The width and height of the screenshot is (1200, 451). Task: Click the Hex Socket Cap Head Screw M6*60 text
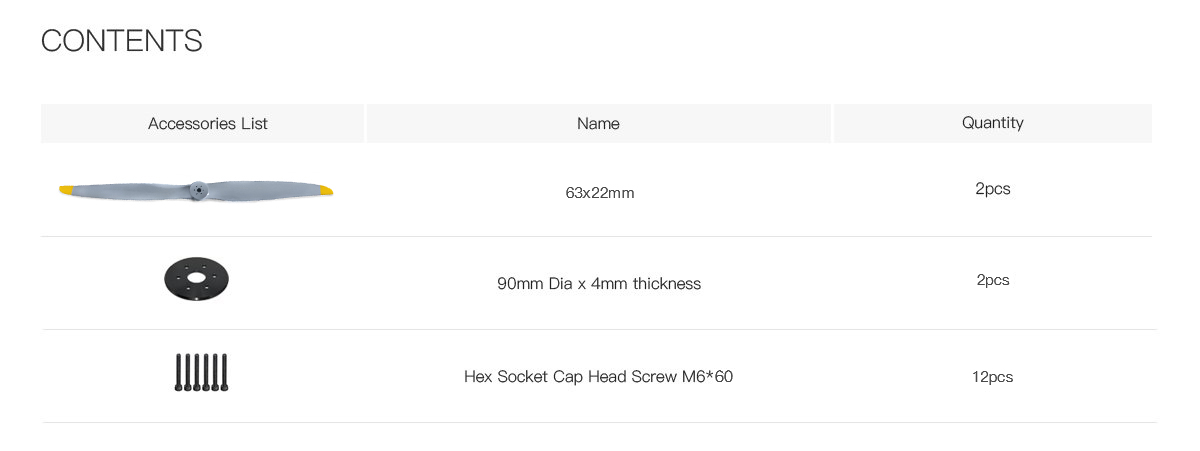point(598,377)
